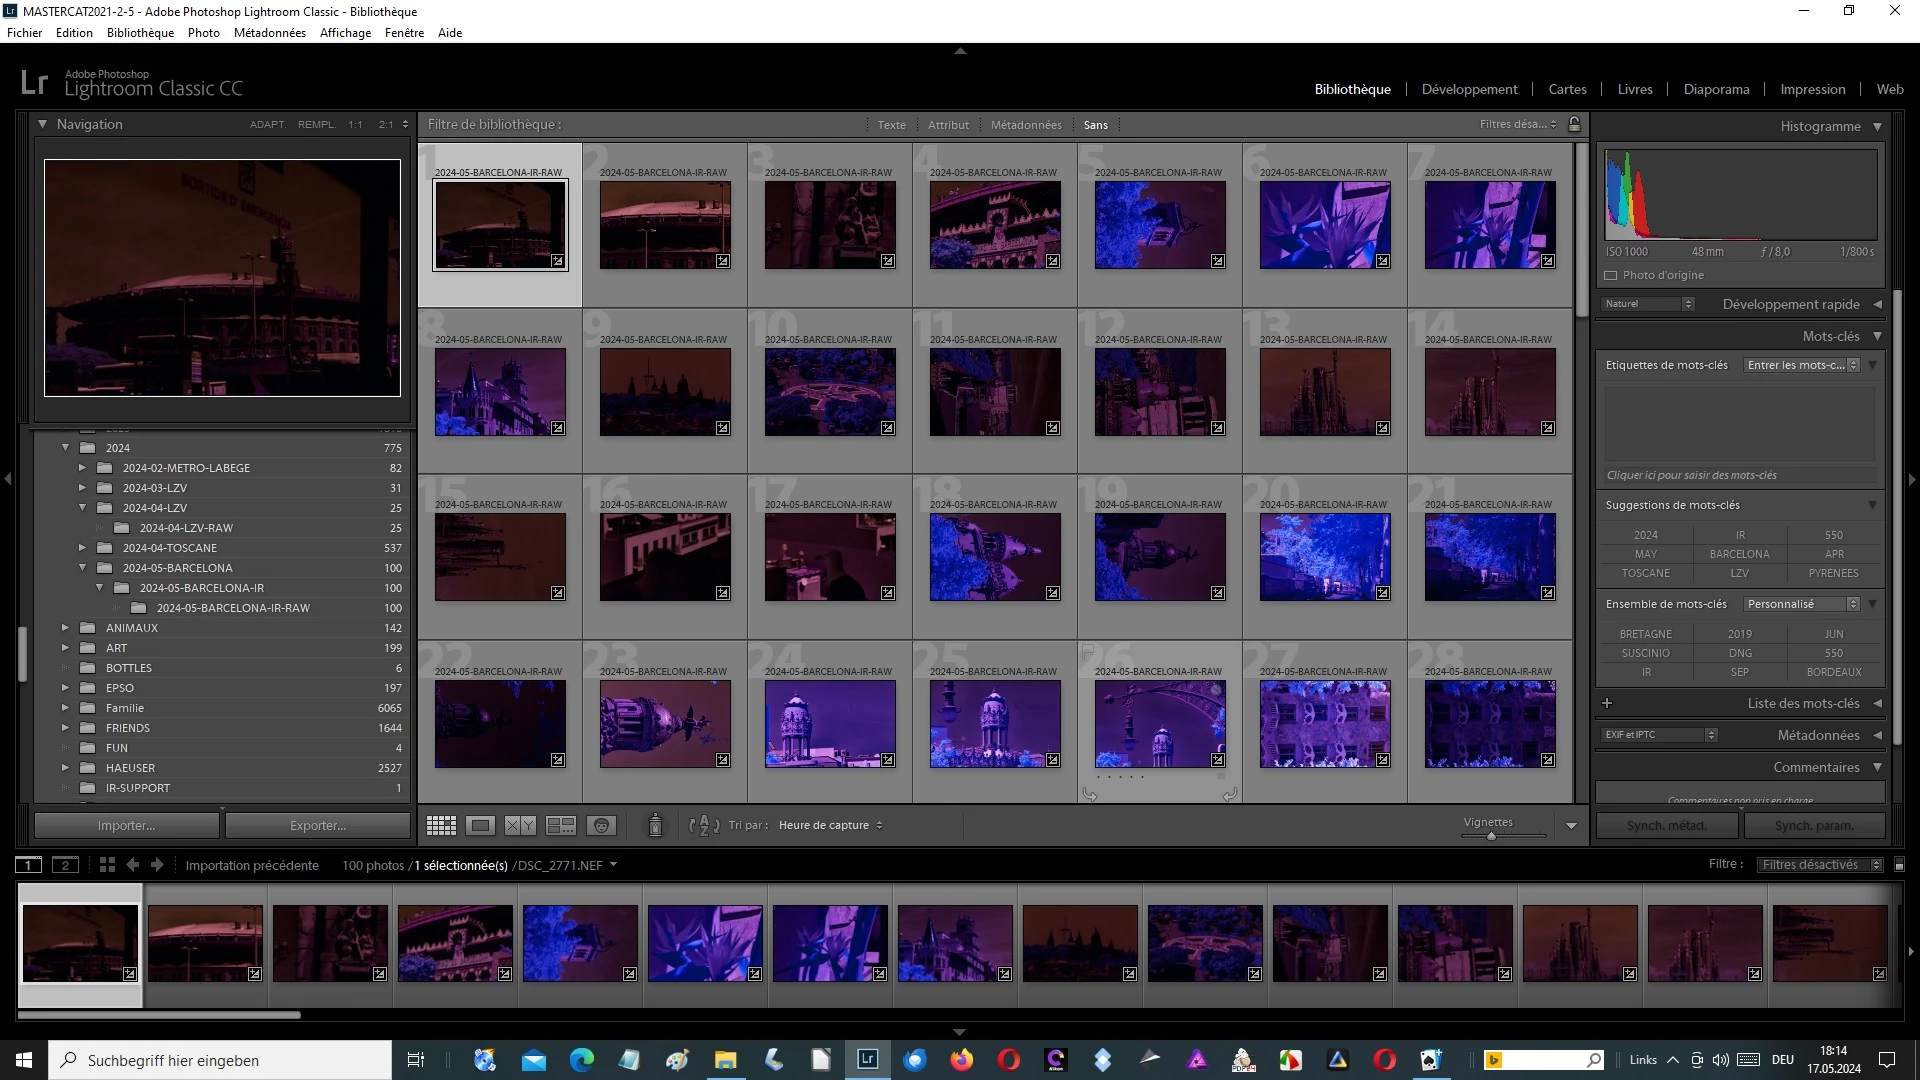Toggle A-Z sort direction icon

click(x=704, y=825)
